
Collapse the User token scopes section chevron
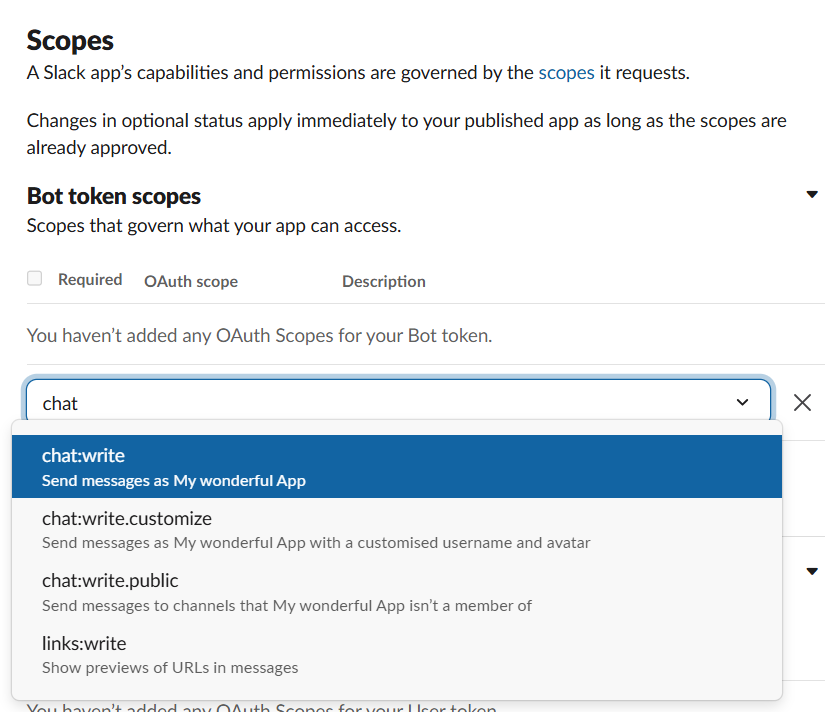click(812, 571)
